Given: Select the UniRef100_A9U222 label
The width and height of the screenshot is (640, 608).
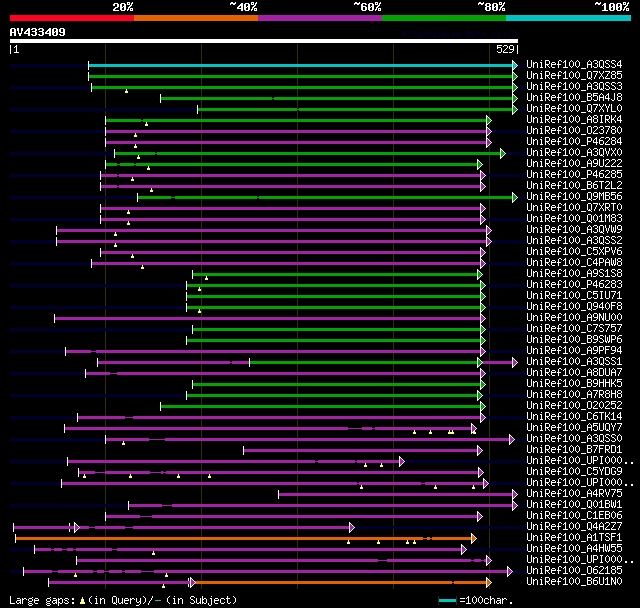Looking at the screenshot, I should click(x=574, y=164).
